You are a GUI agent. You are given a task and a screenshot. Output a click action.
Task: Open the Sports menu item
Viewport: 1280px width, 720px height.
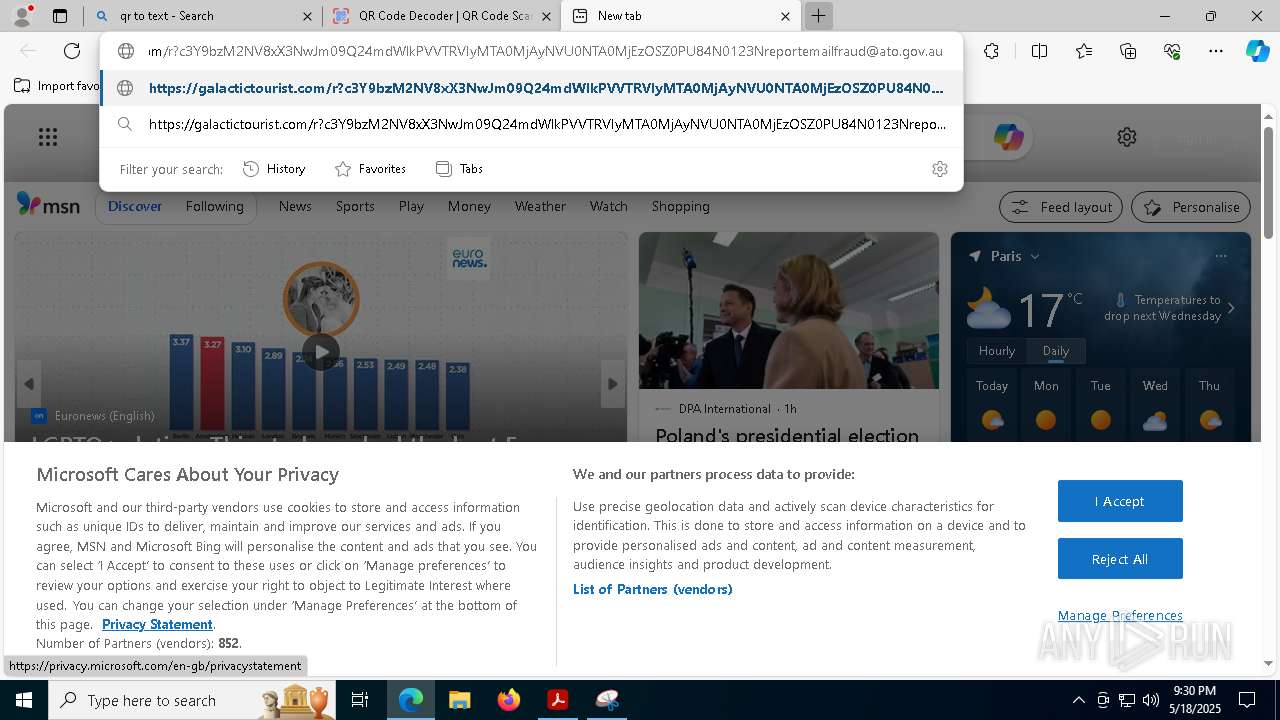pos(355,206)
